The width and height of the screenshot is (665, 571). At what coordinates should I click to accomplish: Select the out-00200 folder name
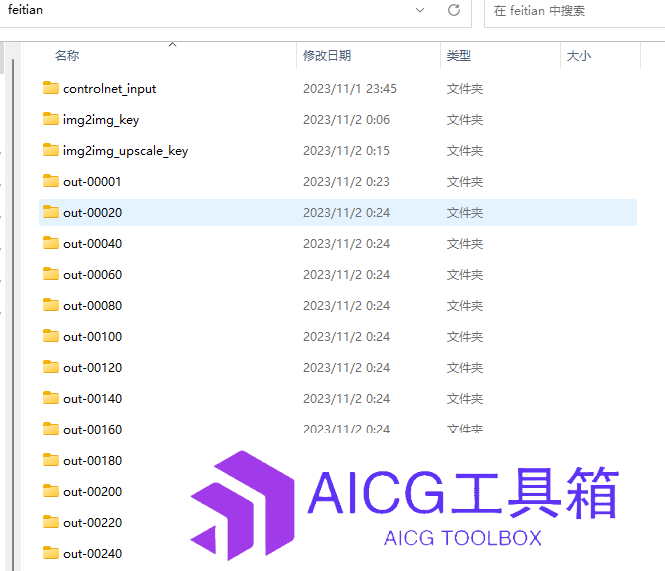click(x=92, y=491)
